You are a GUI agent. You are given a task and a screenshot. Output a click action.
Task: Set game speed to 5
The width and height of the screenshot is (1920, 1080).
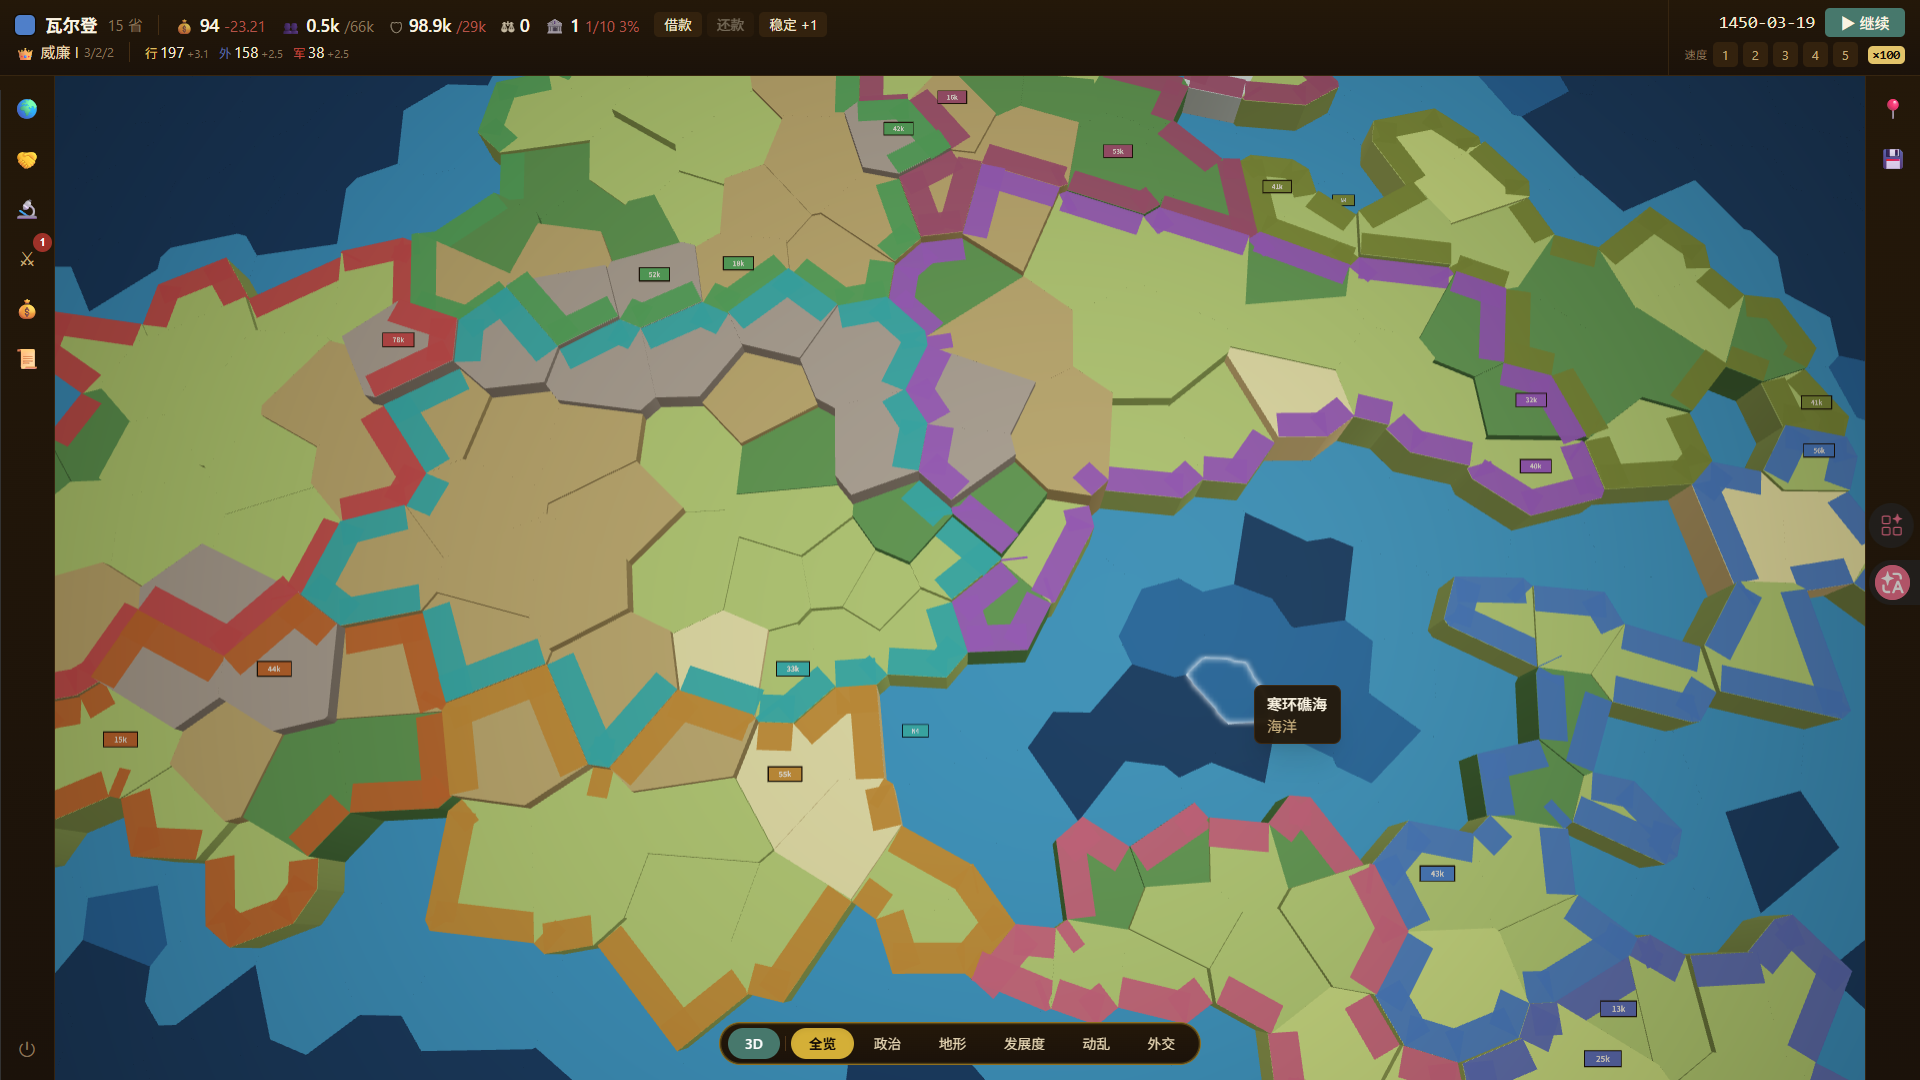[1845, 55]
